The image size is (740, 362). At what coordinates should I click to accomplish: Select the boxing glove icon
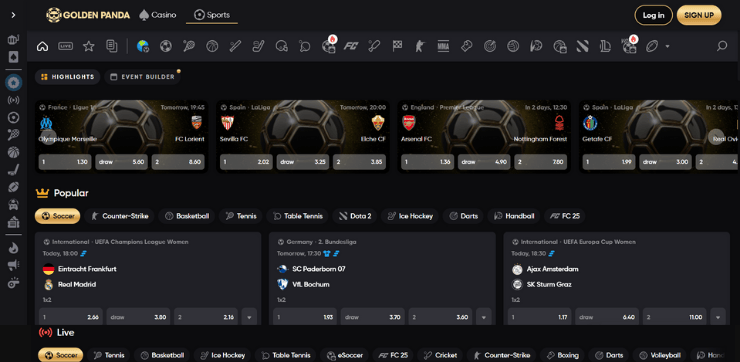(466, 46)
